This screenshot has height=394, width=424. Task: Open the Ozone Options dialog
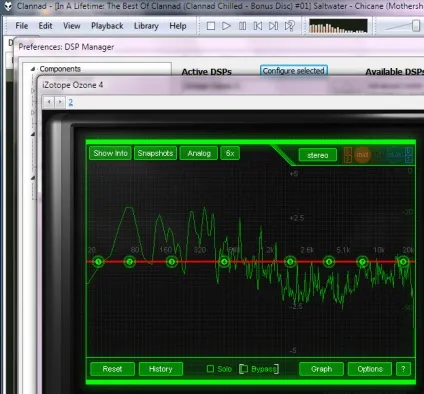pos(370,369)
